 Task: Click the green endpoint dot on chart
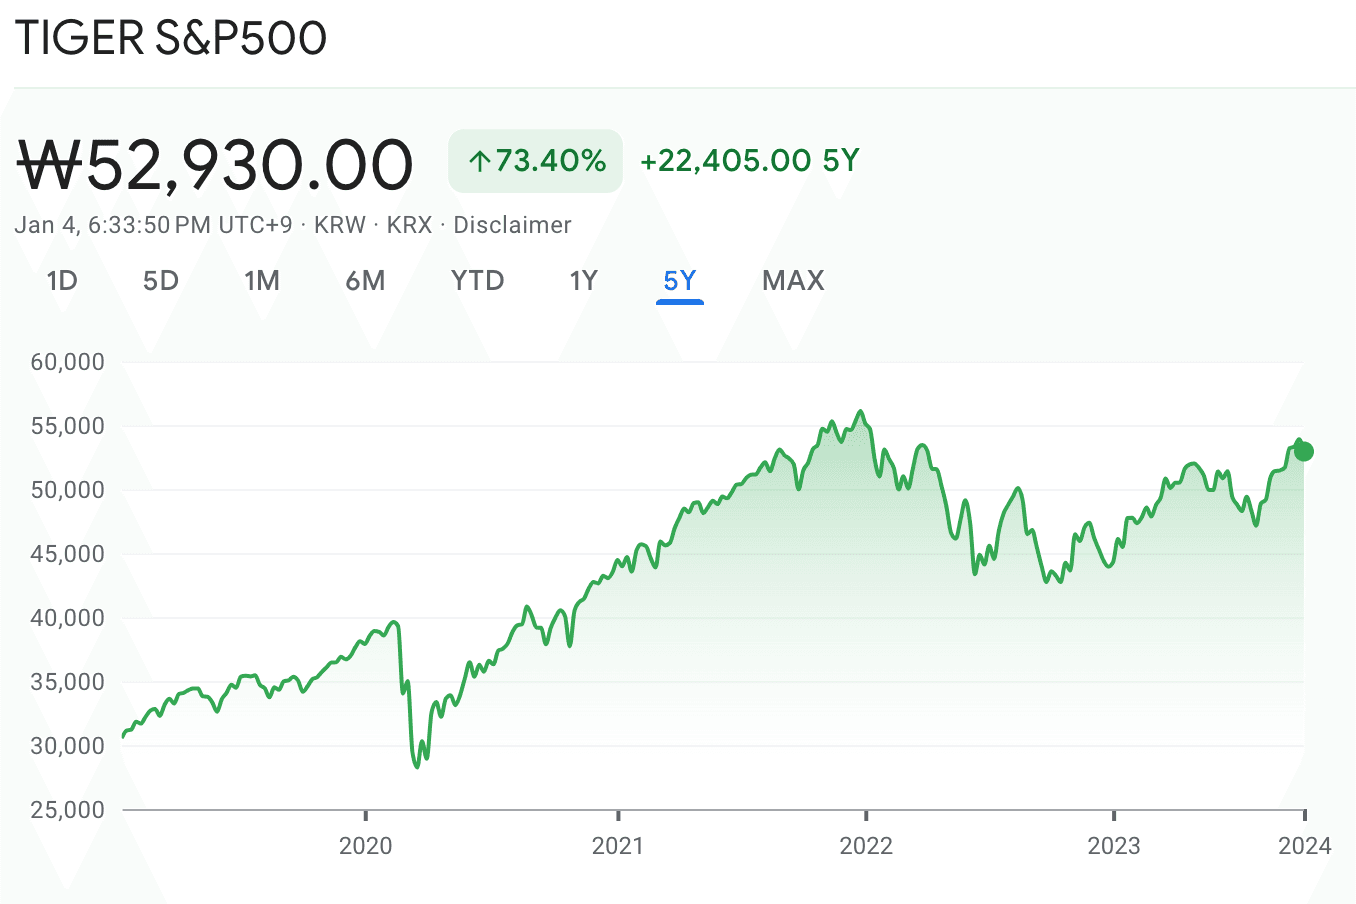(1303, 452)
